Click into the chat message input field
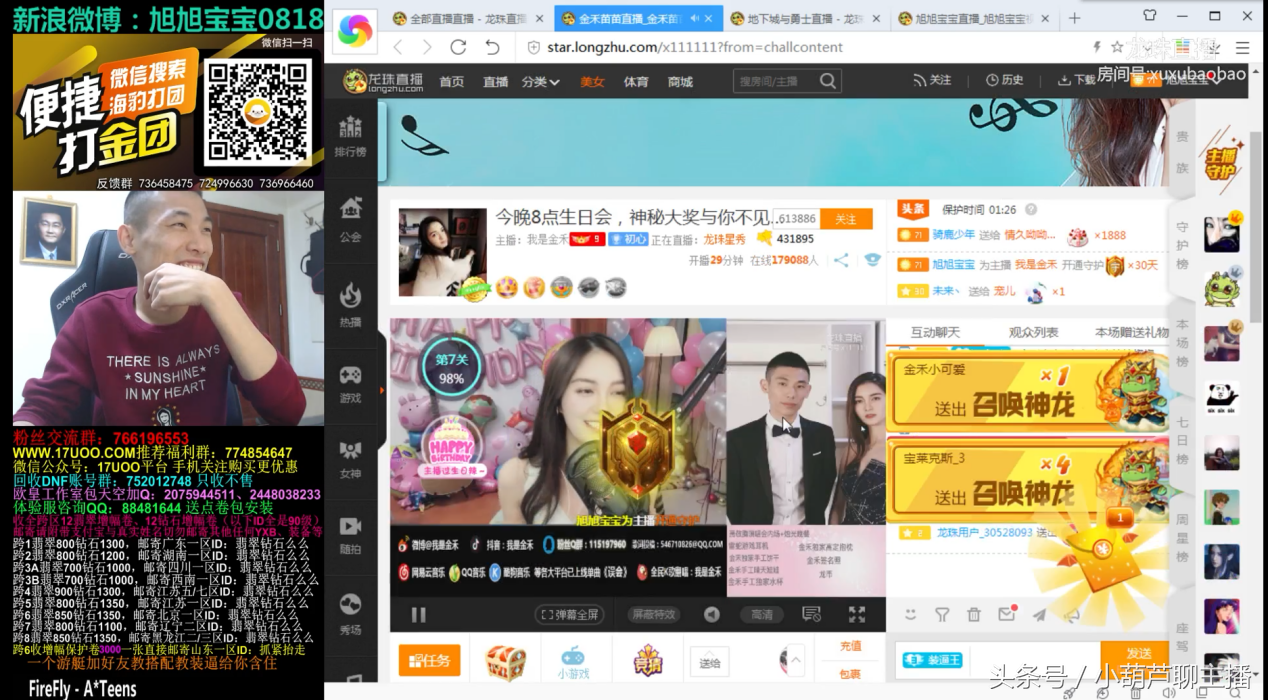Screen dimensions: 1268x700 click(x=1035, y=660)
